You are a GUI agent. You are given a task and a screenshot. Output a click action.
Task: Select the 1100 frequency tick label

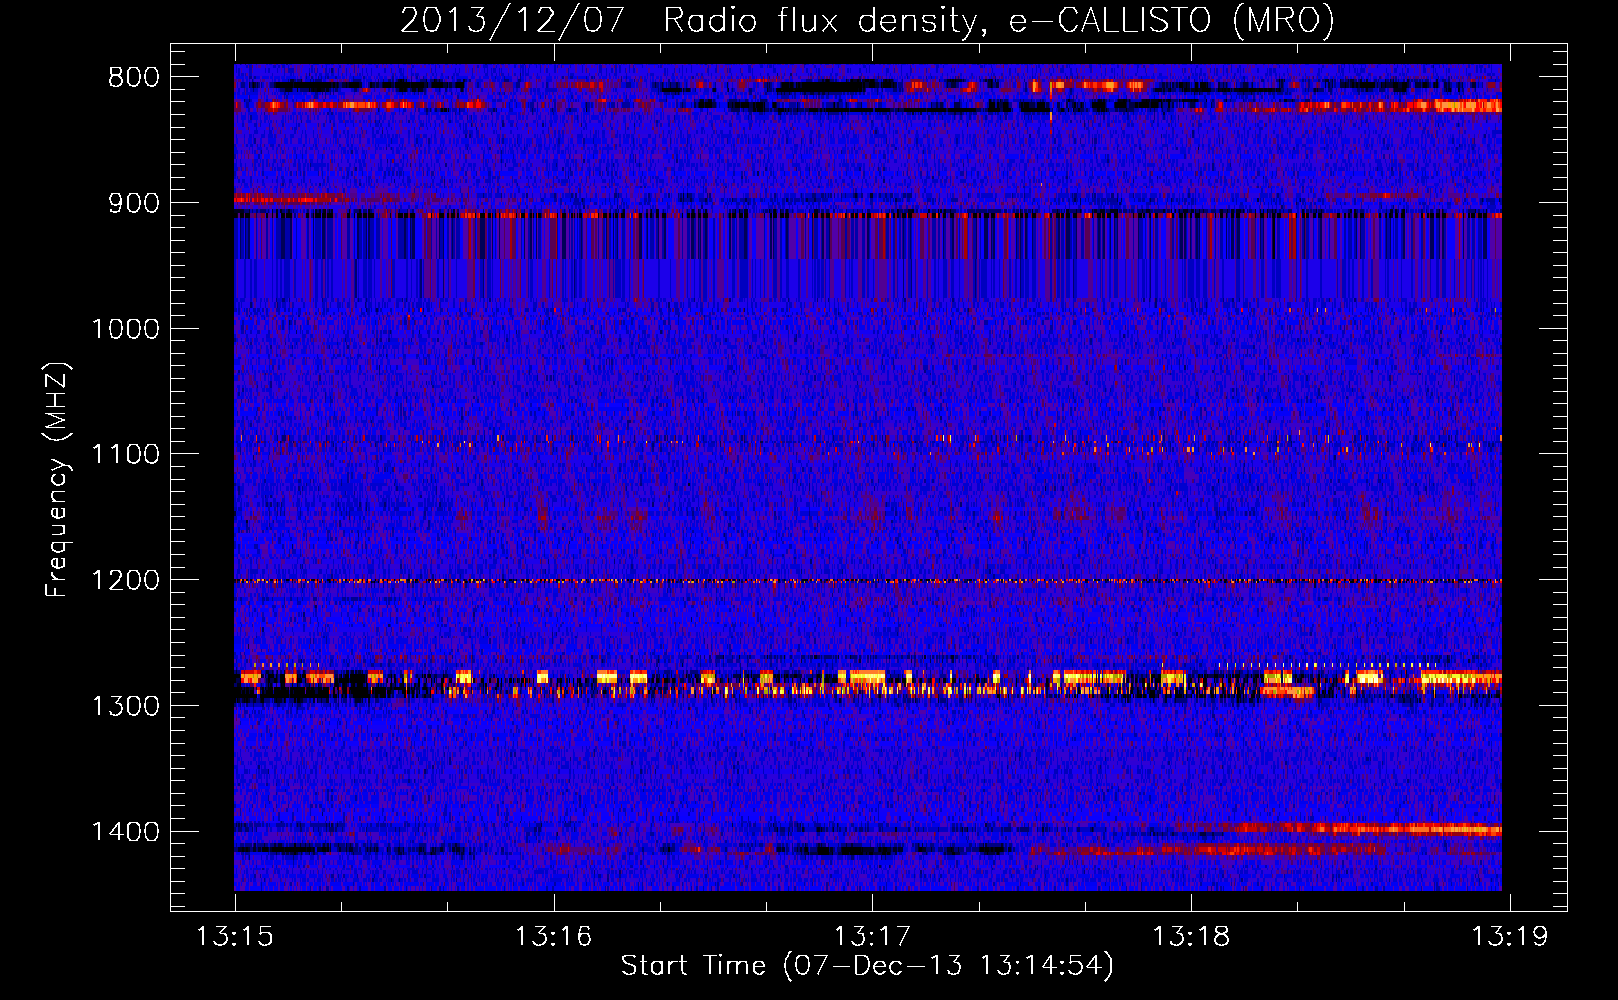pyautogui.click(x=125, y=455)
